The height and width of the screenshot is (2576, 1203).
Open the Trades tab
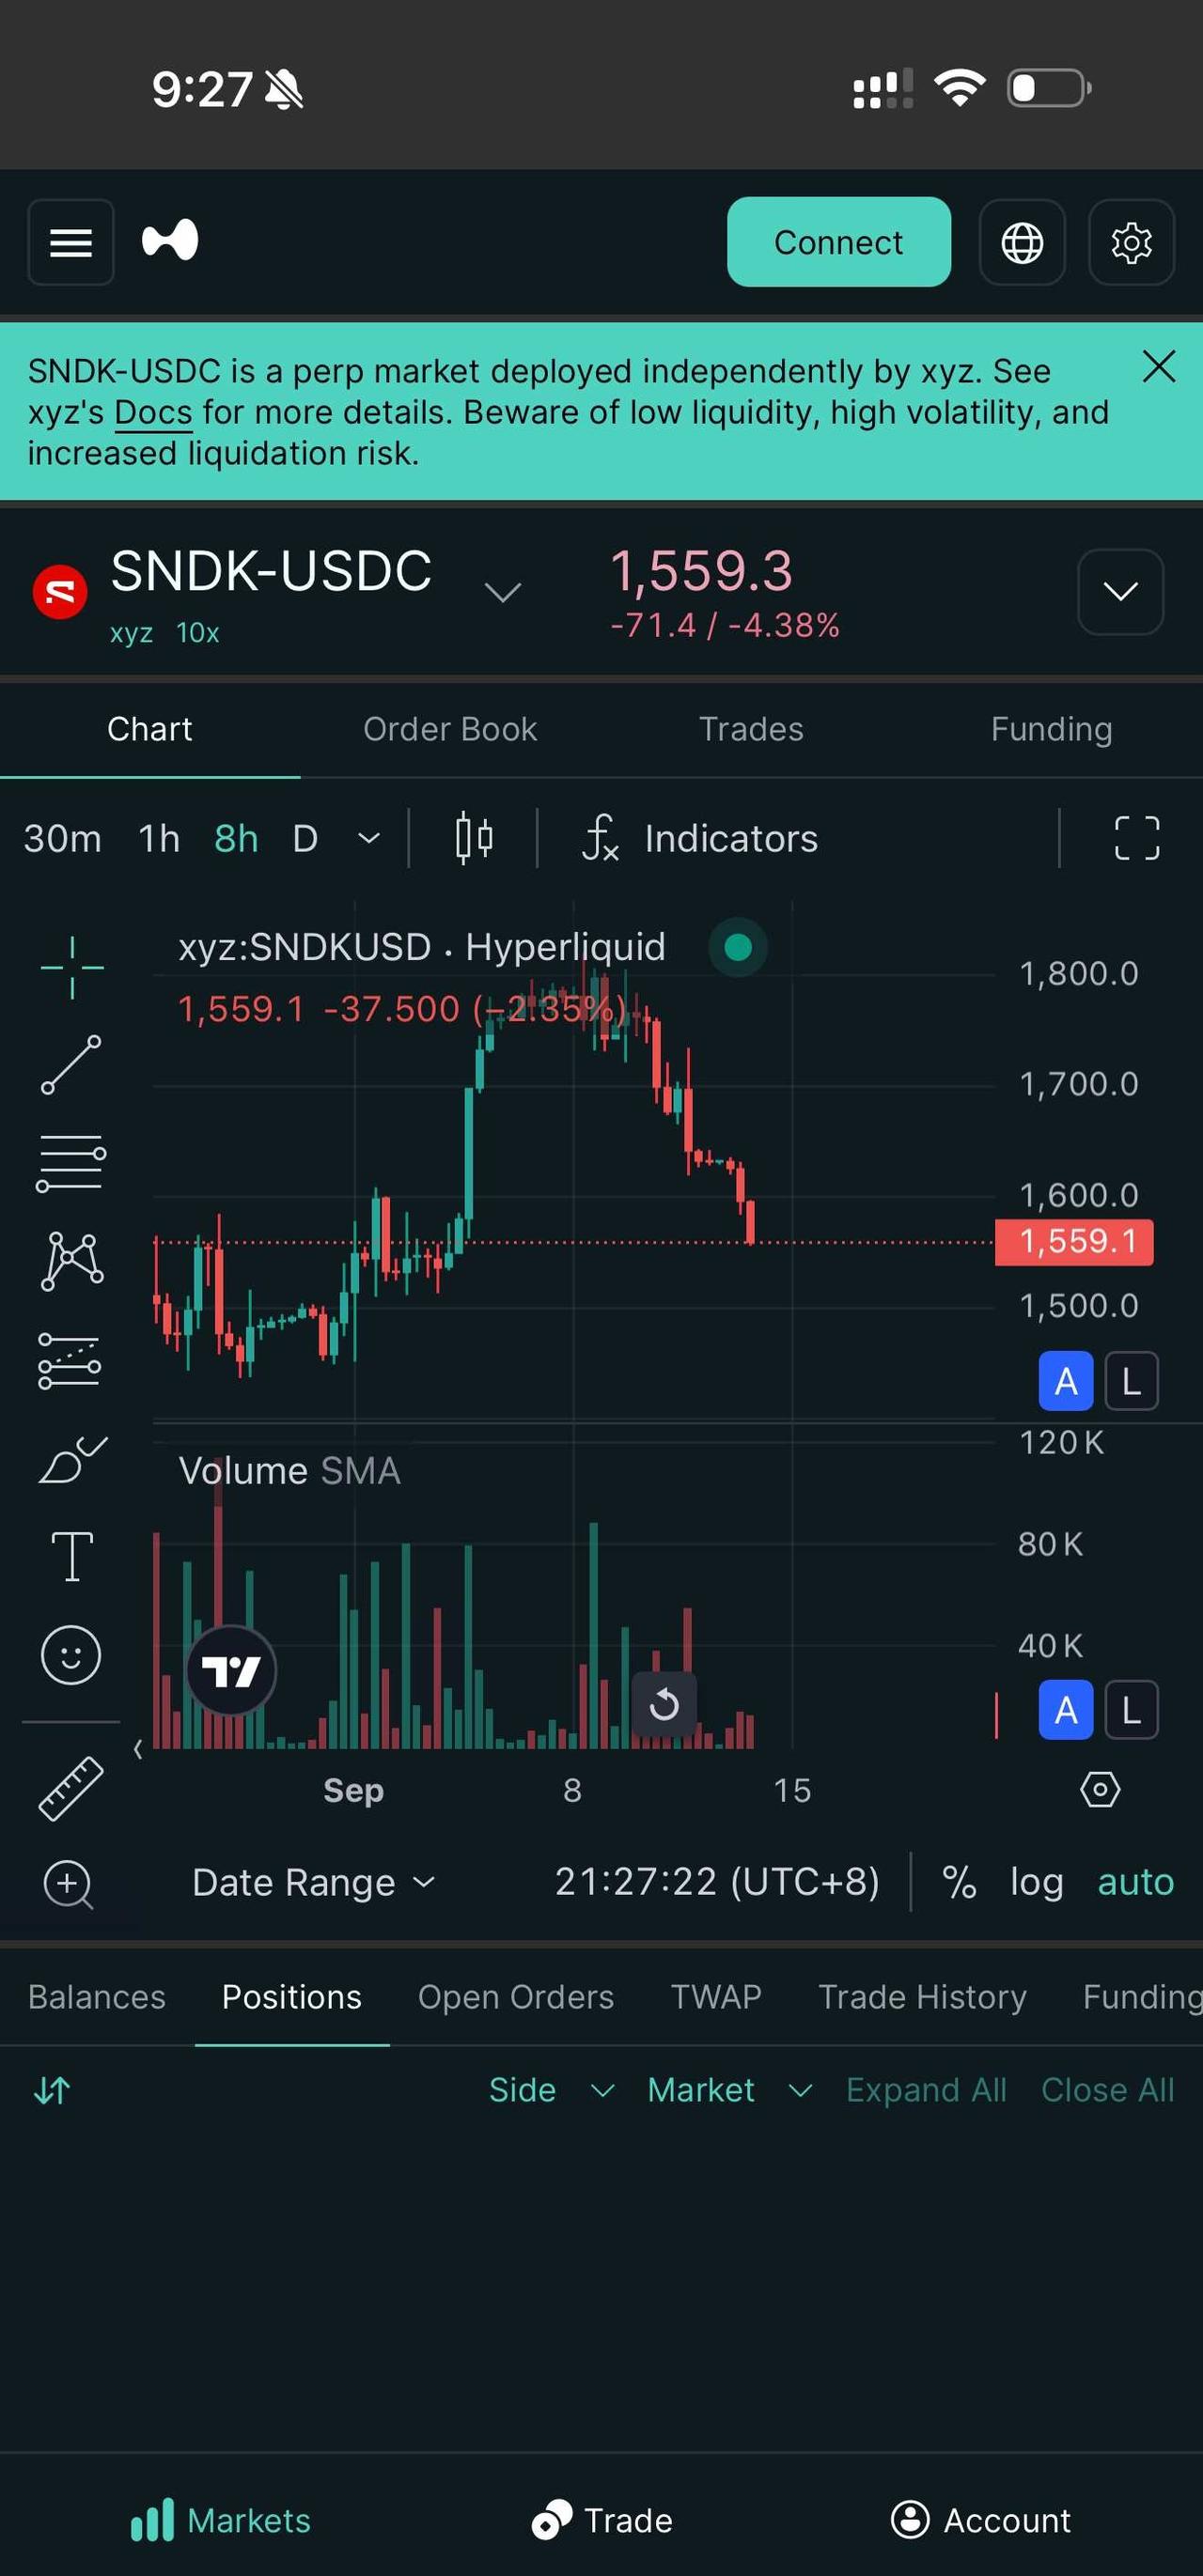(x=751, y=729)
